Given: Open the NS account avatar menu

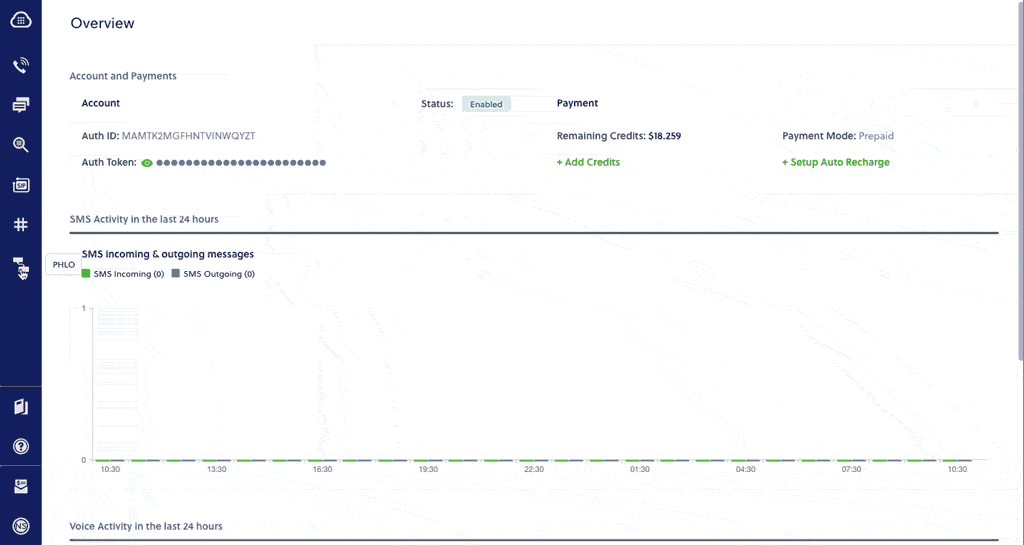Looking at the screenshot, I should click(20, 526).
